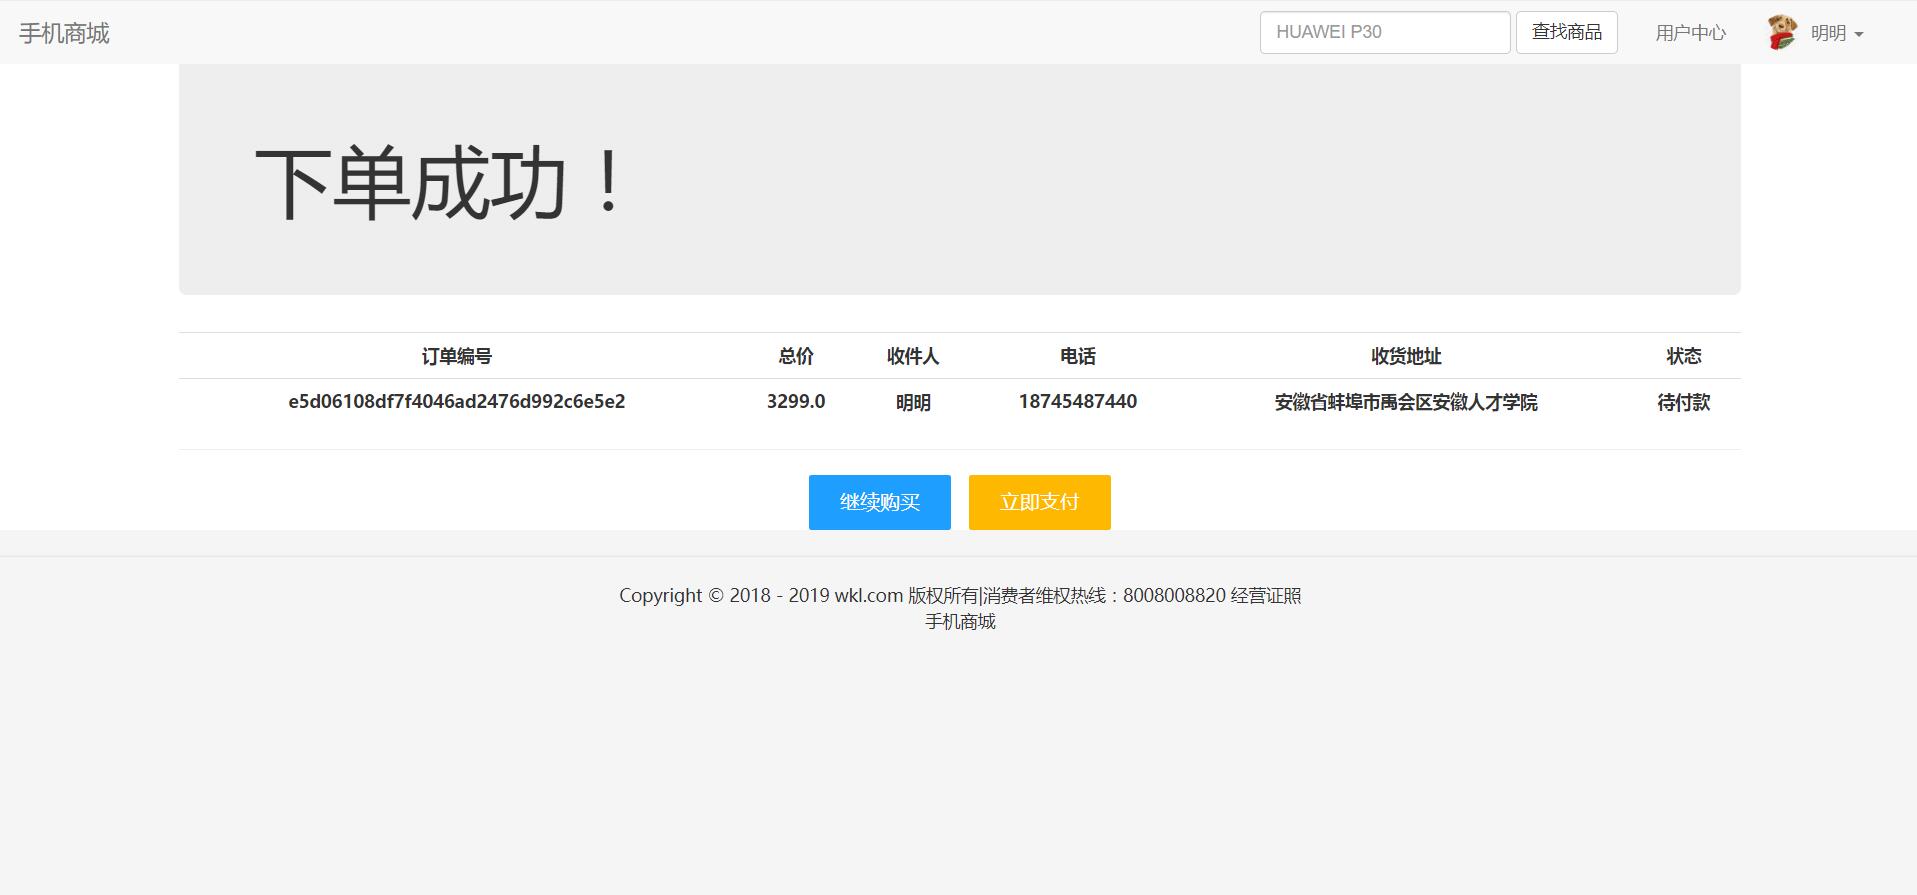Click the 立即支付 button

(1040, 502)
